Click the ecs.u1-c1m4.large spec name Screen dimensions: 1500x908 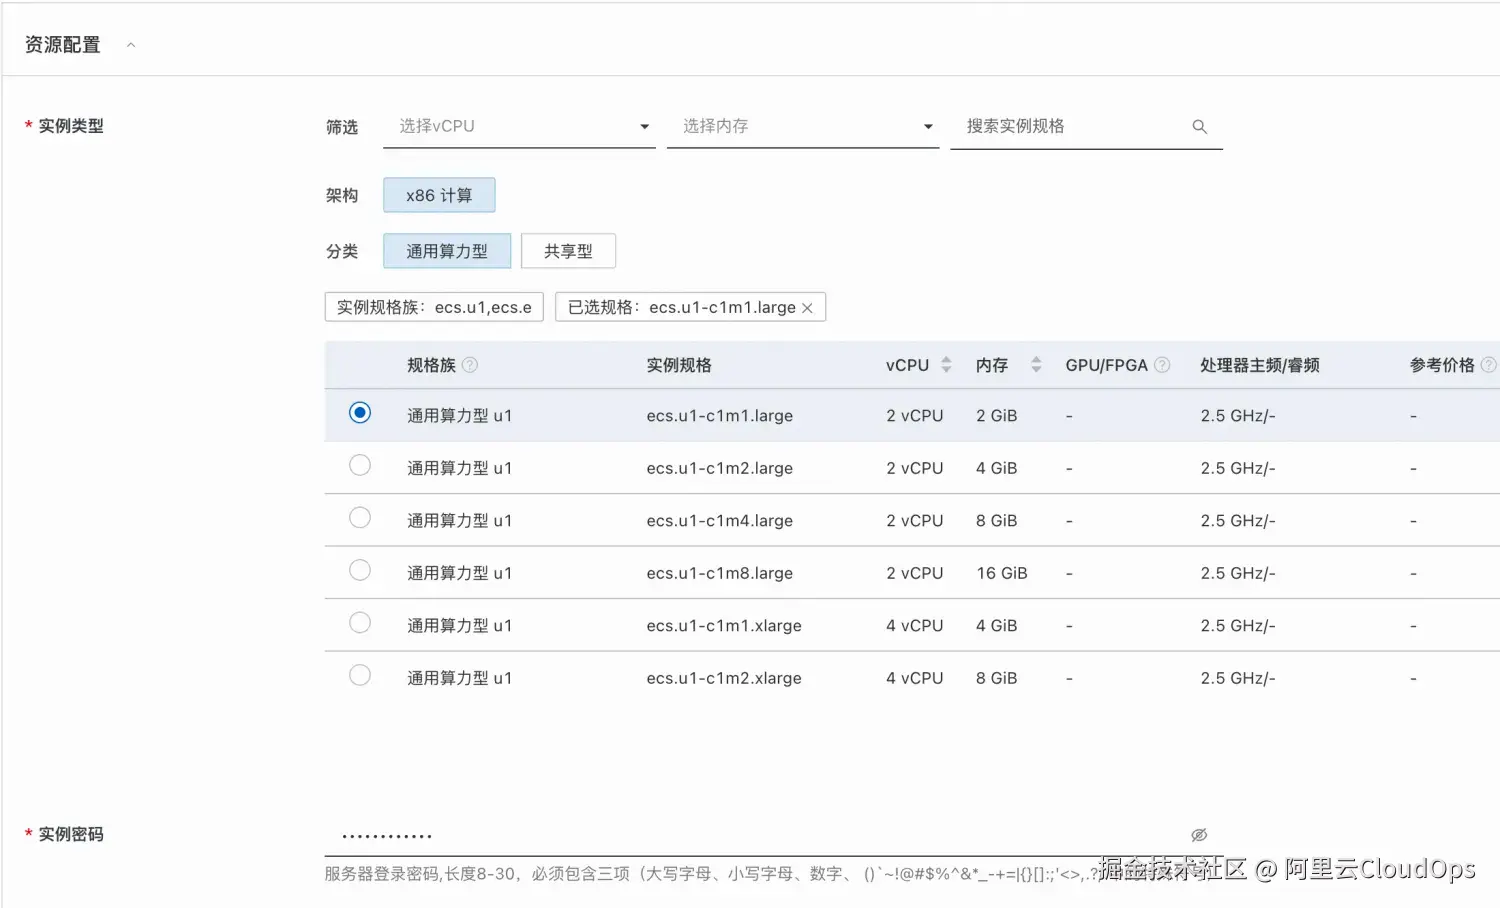tap(720, 521)
